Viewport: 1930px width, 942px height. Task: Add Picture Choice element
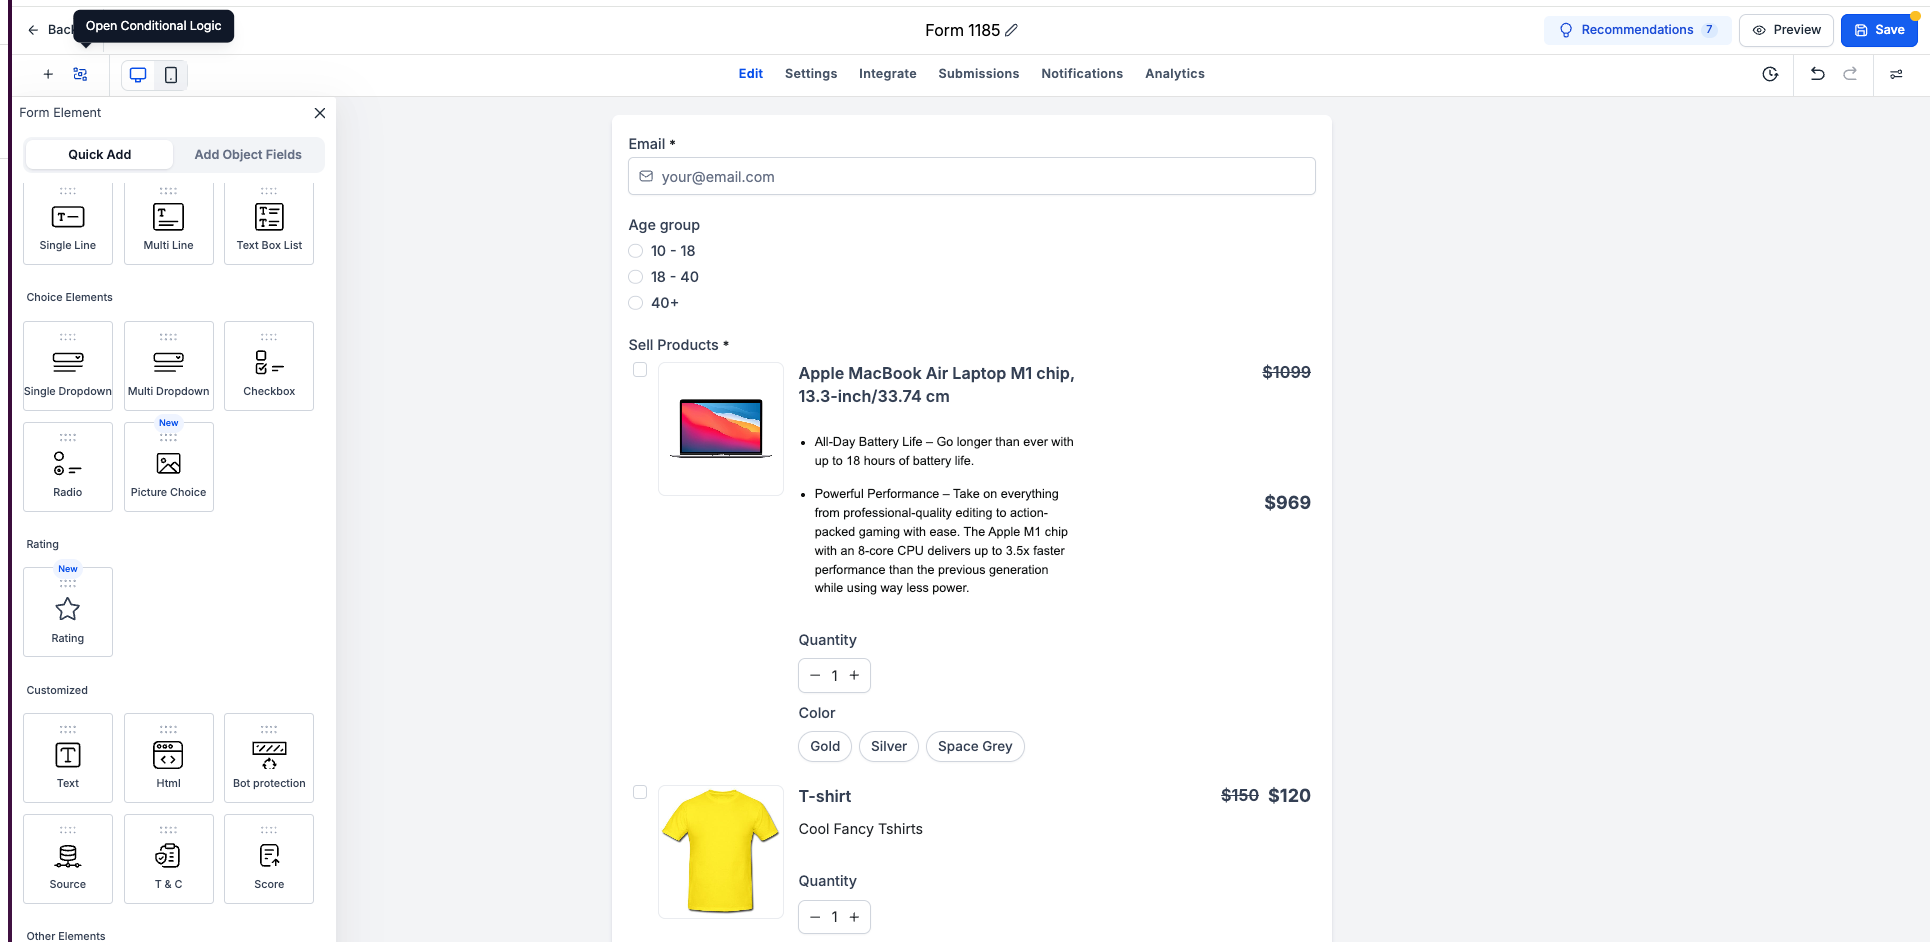coord(169,467)
